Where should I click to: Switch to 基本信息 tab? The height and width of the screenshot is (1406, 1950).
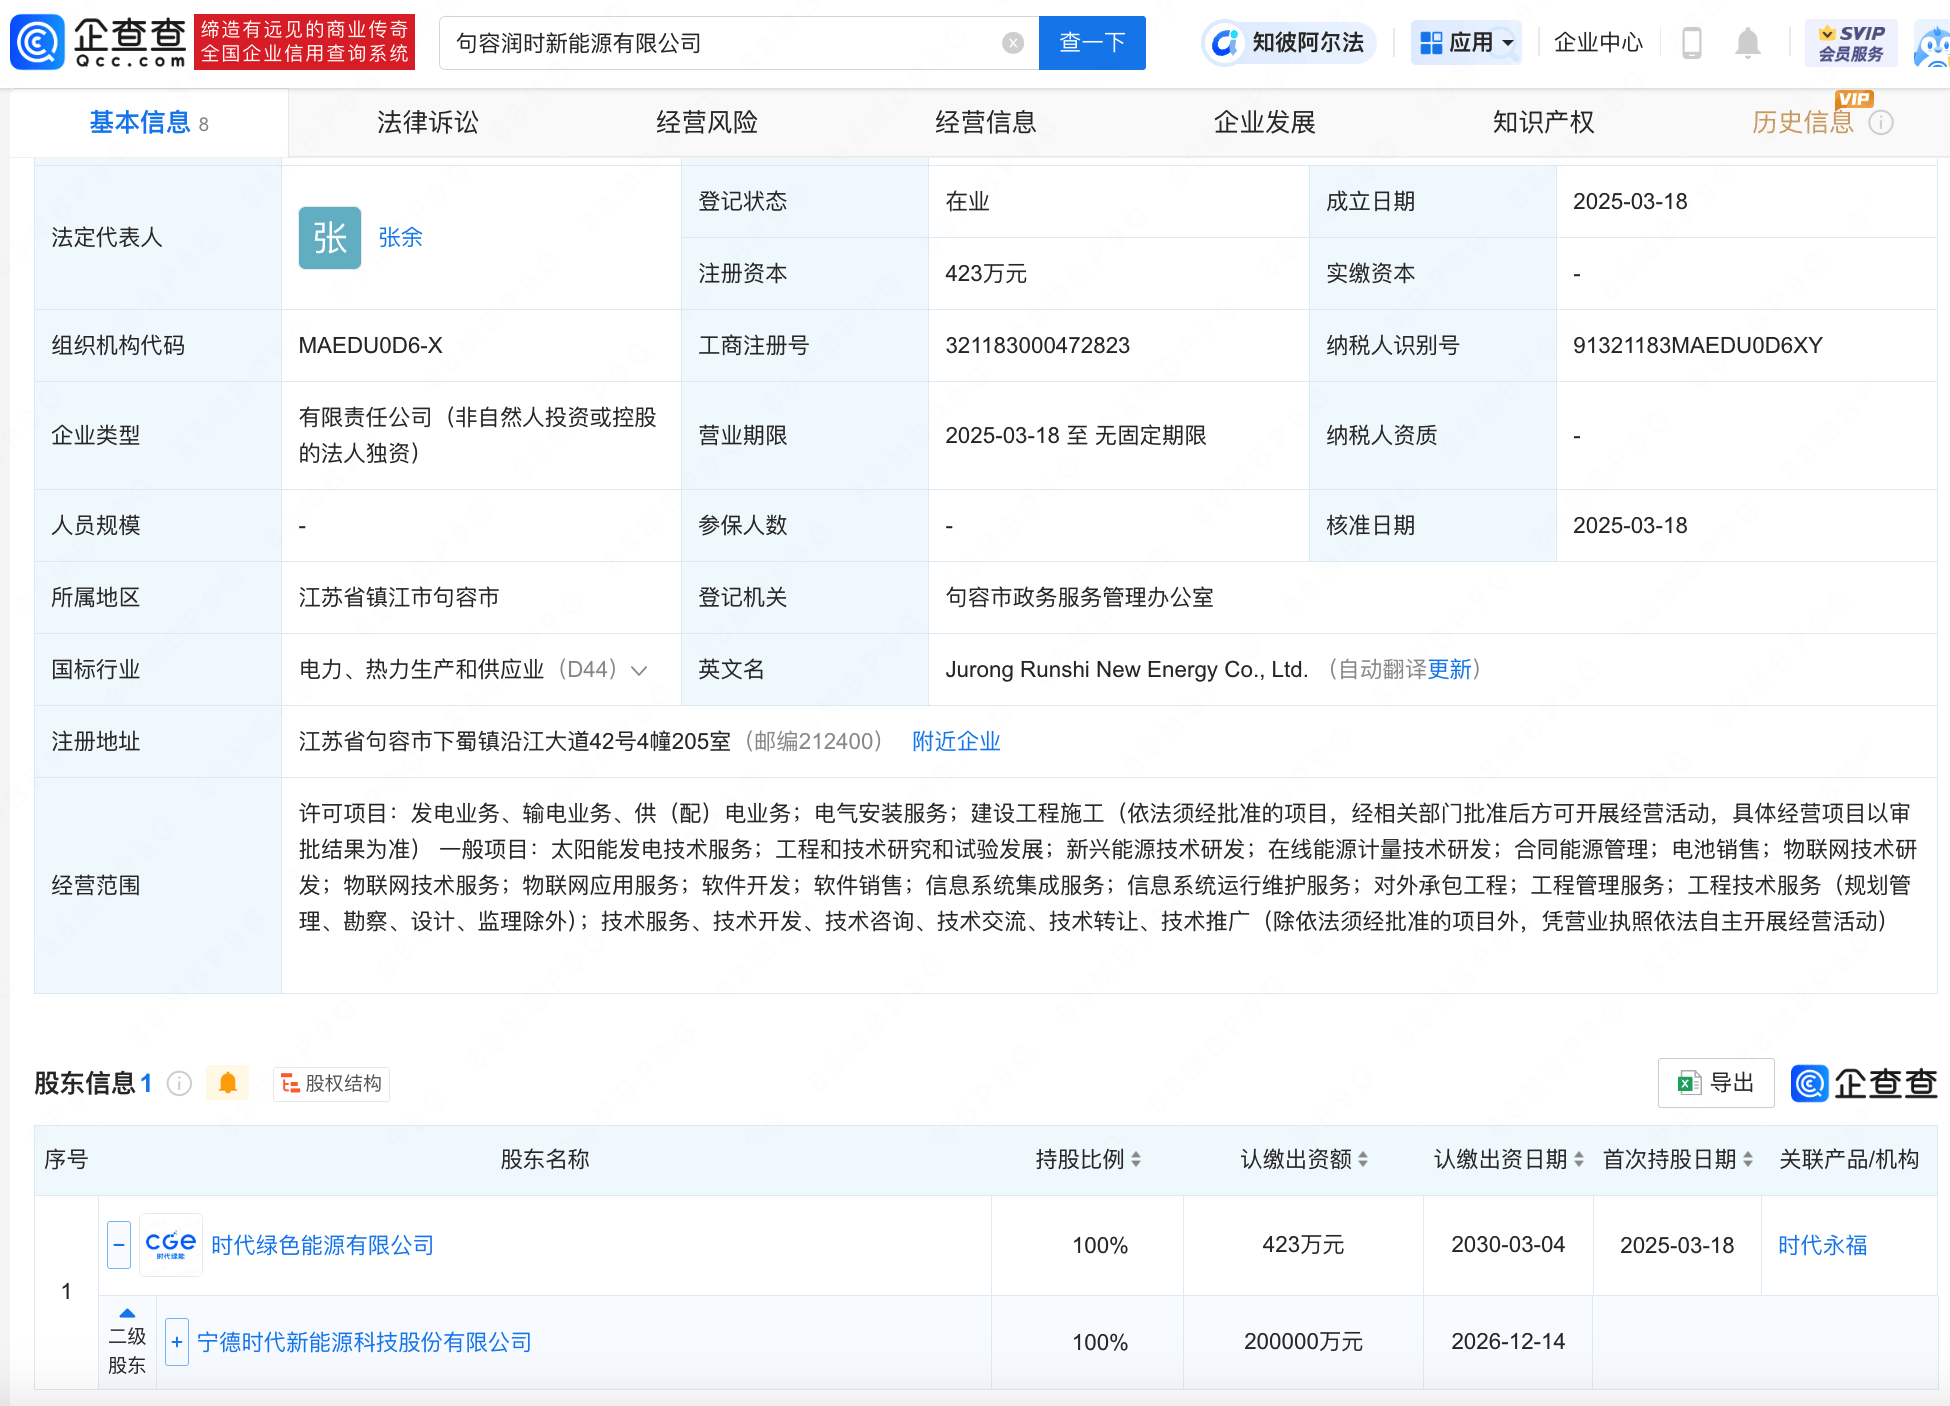(x=149, y=123)
